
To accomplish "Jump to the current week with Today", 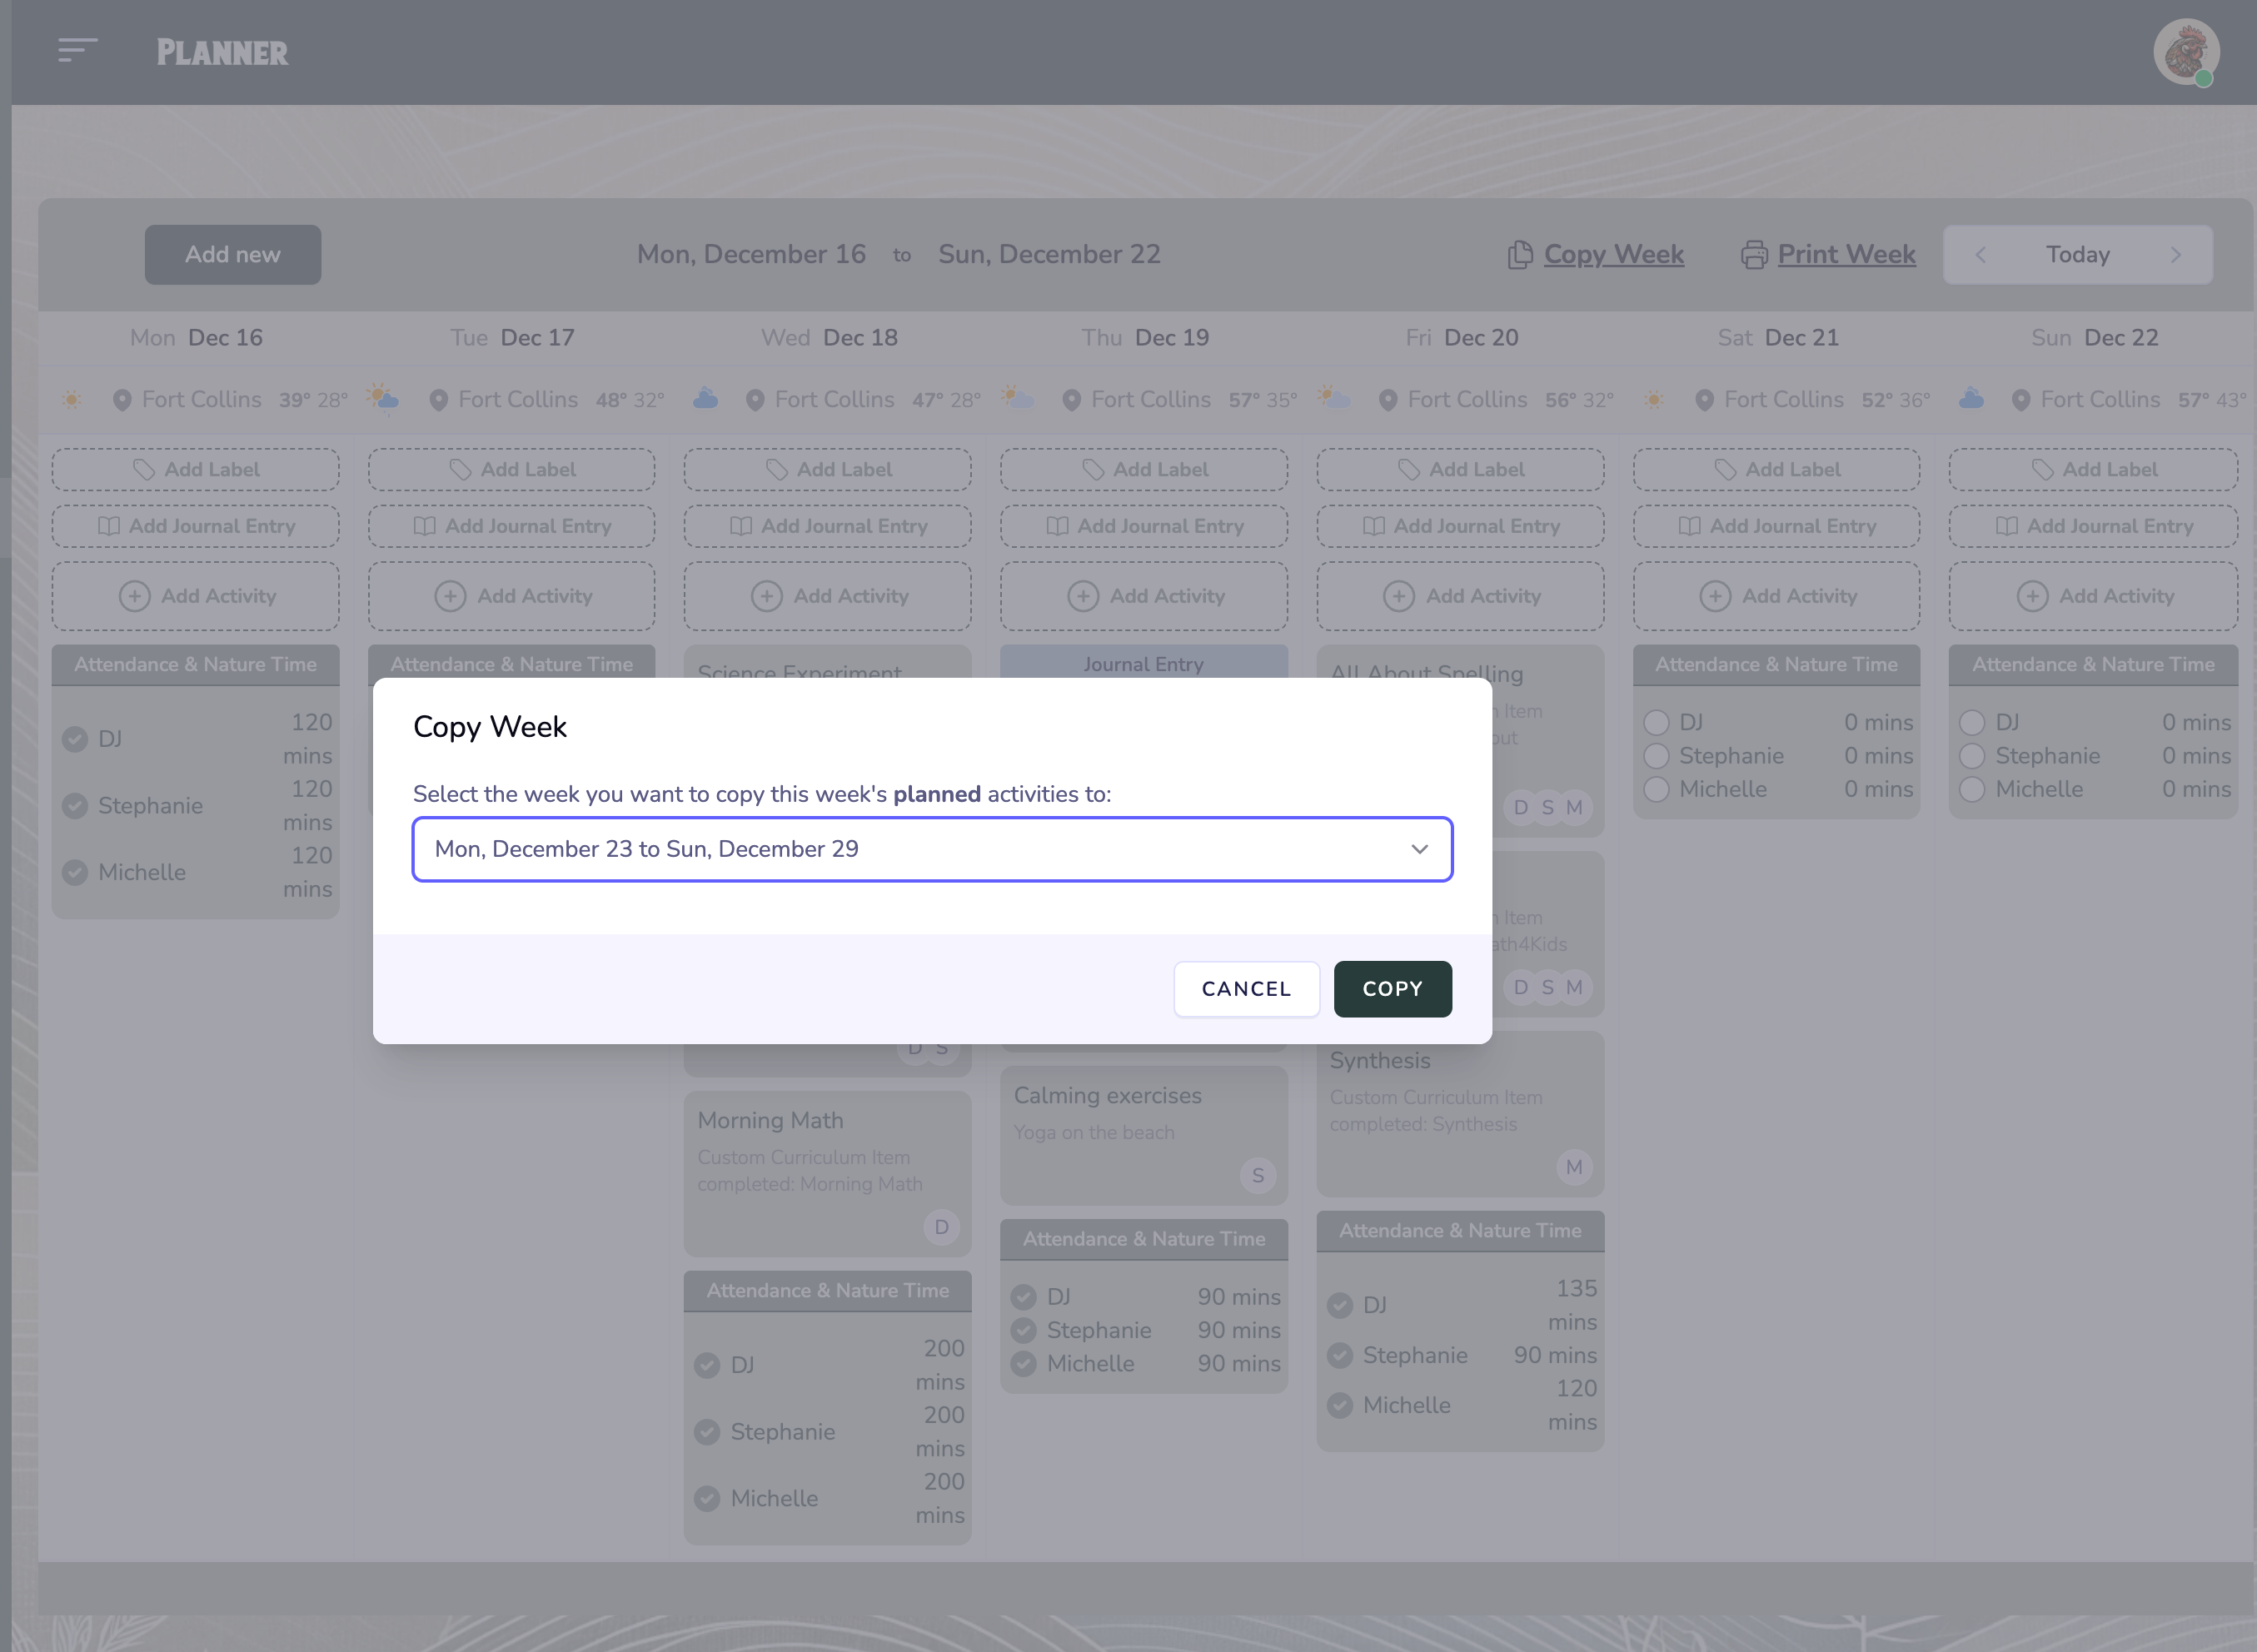I will (x=2078, y=255).
